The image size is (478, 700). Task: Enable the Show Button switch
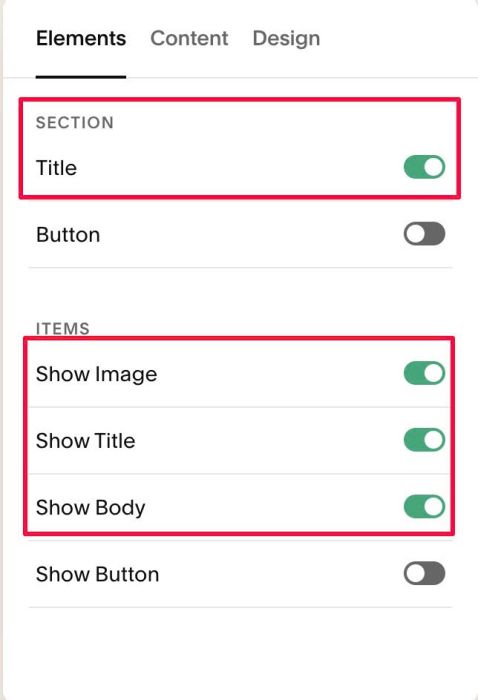[x=424, y=574]
